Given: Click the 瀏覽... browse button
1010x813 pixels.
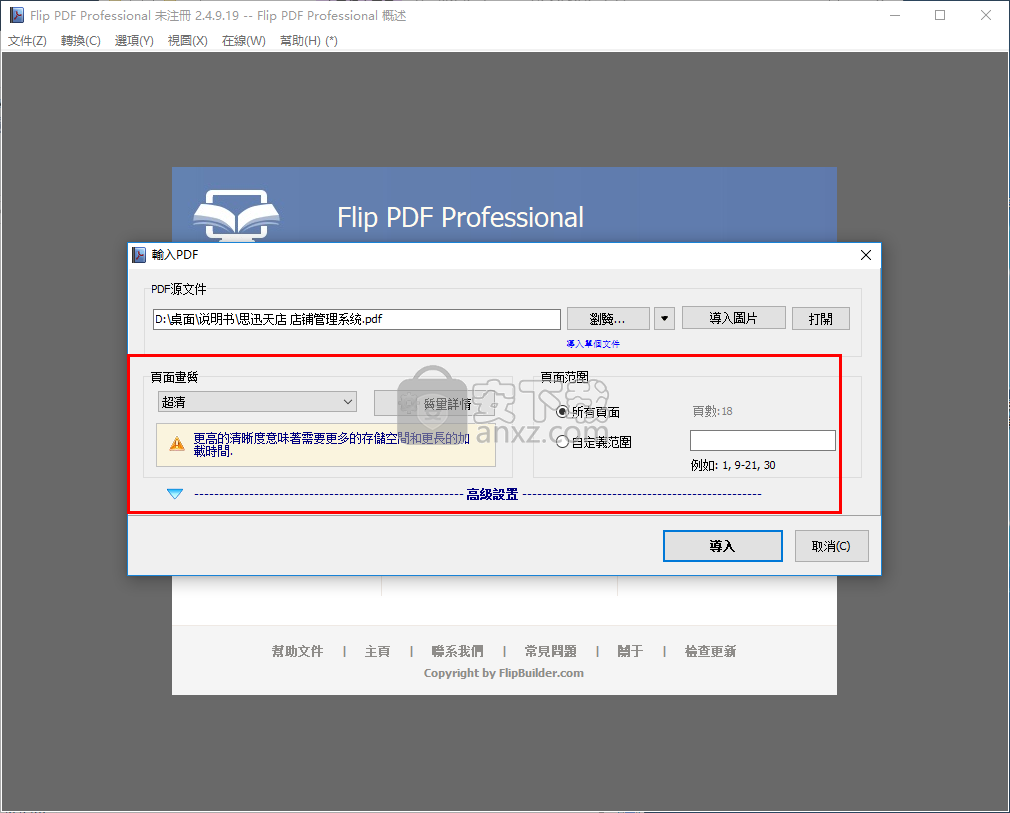Looking at the screenshot, I should coord(608,318).
